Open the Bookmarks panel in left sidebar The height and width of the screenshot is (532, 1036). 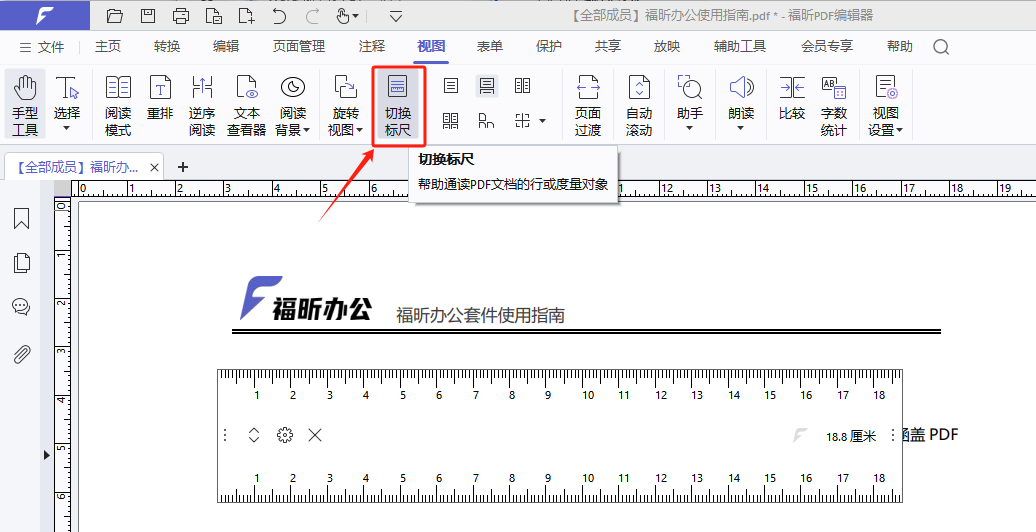tap(21, 219)
